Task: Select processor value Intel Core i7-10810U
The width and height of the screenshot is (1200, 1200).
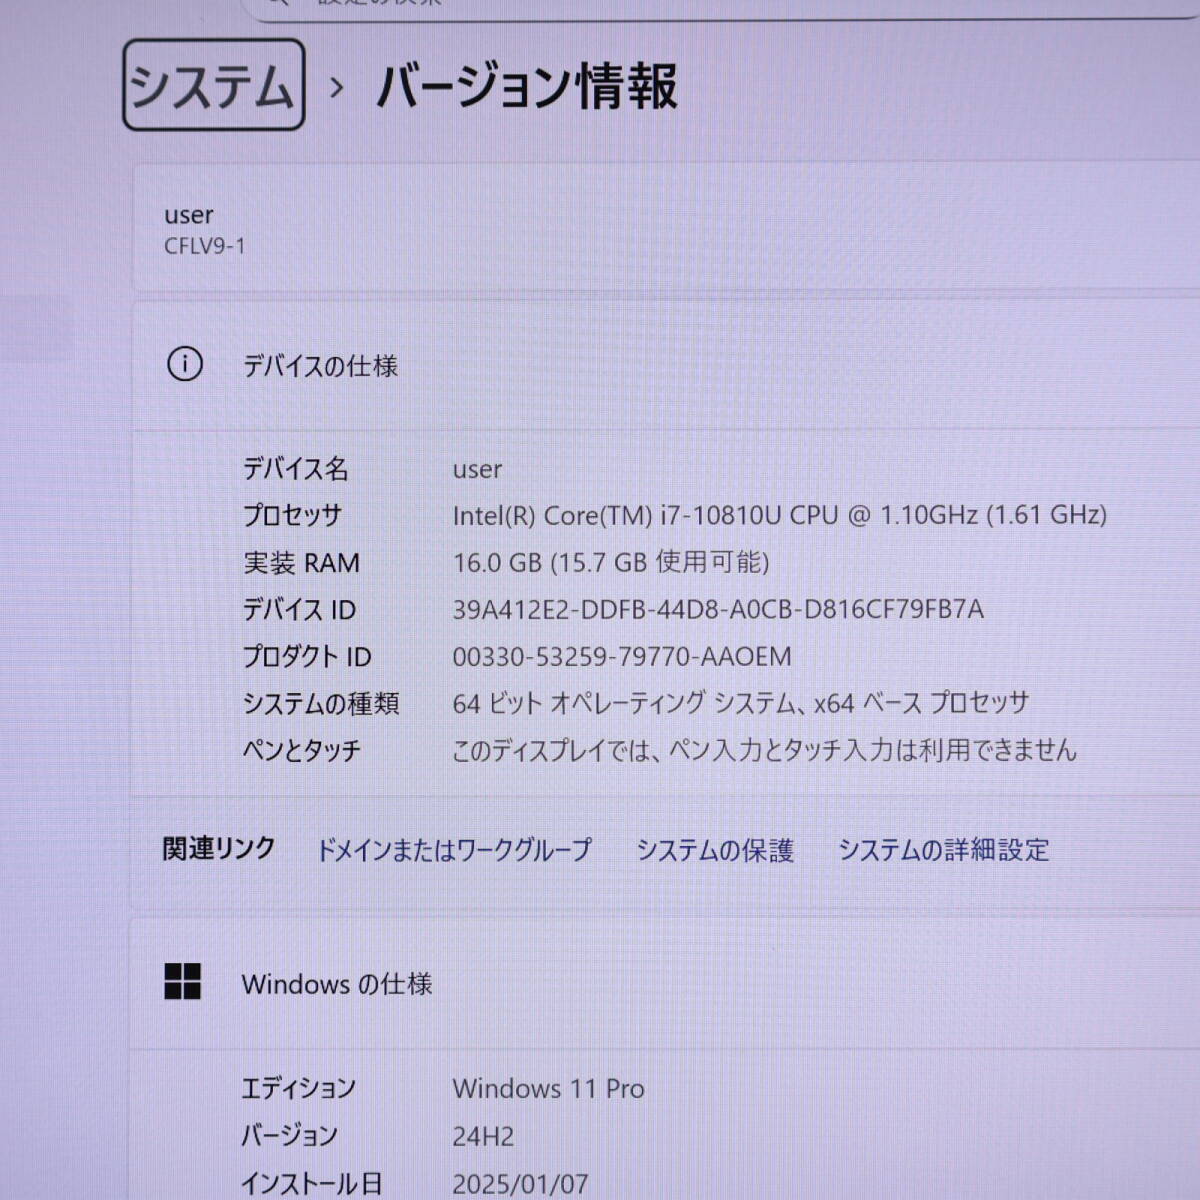Action: [780, 515]
